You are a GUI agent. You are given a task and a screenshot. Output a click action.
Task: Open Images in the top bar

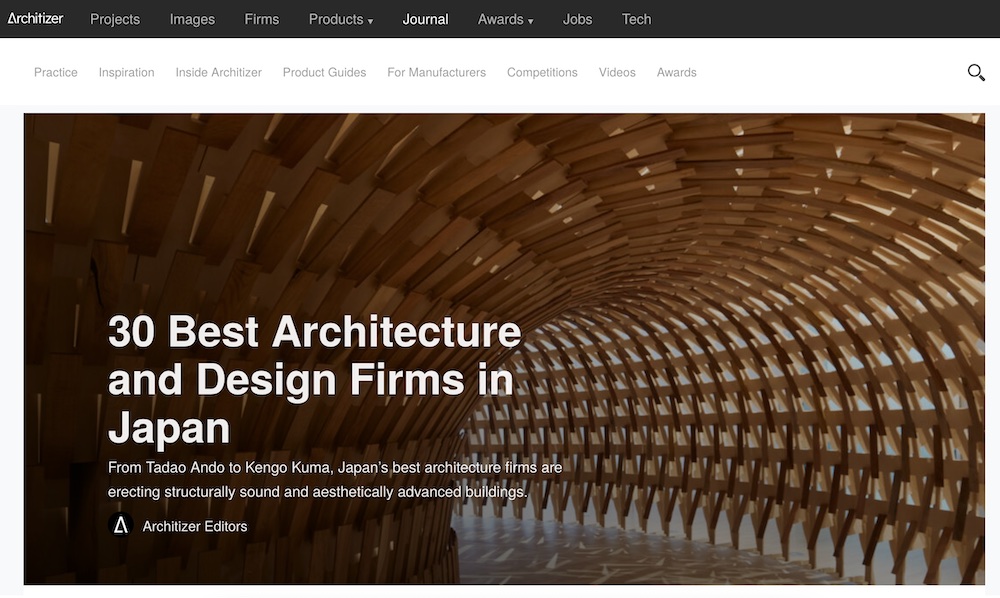pyautogui.click(x=192, y=19)
